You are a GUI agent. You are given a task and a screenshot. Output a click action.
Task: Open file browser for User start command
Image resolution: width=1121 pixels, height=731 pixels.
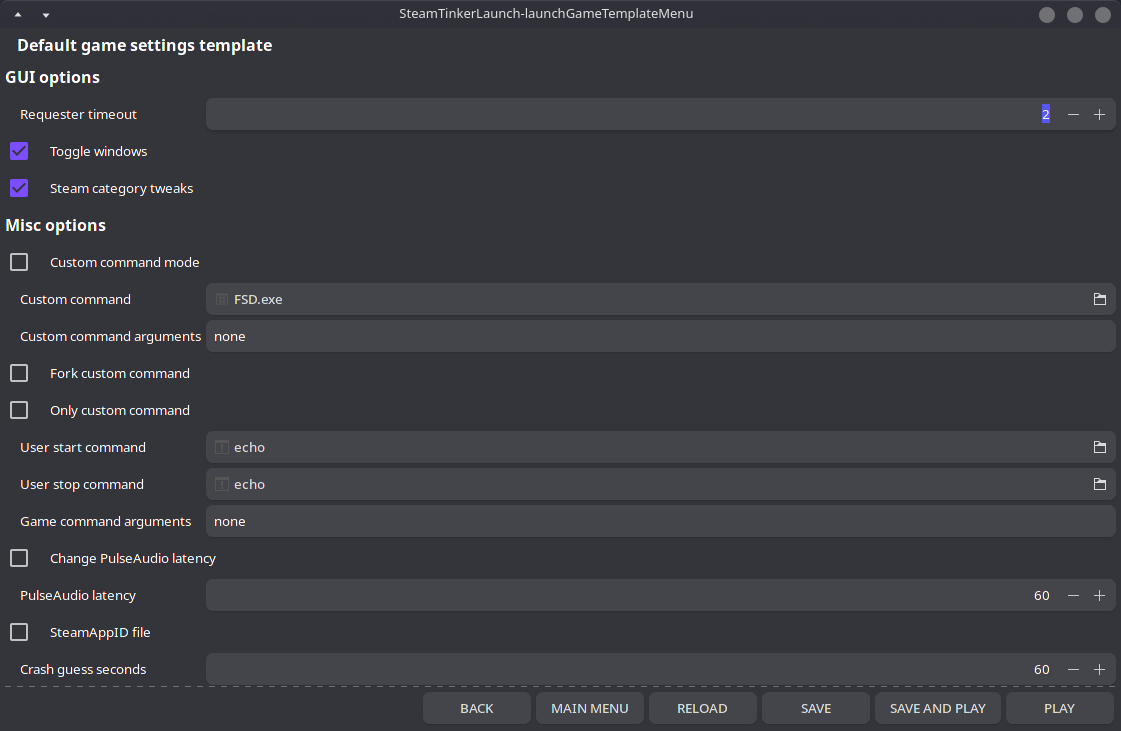pos(1099,447)
